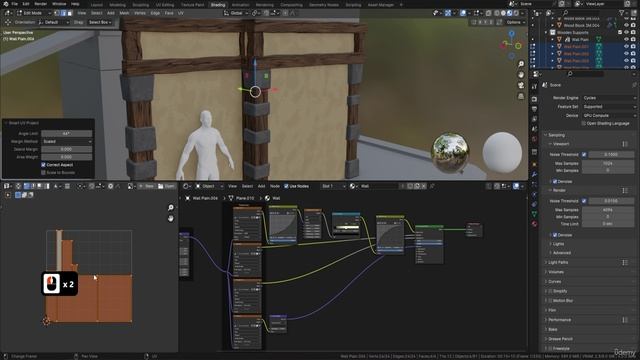Toggle Correct Aspect checkbox
The width and height of the screenshot is (640, 360).
43,165
